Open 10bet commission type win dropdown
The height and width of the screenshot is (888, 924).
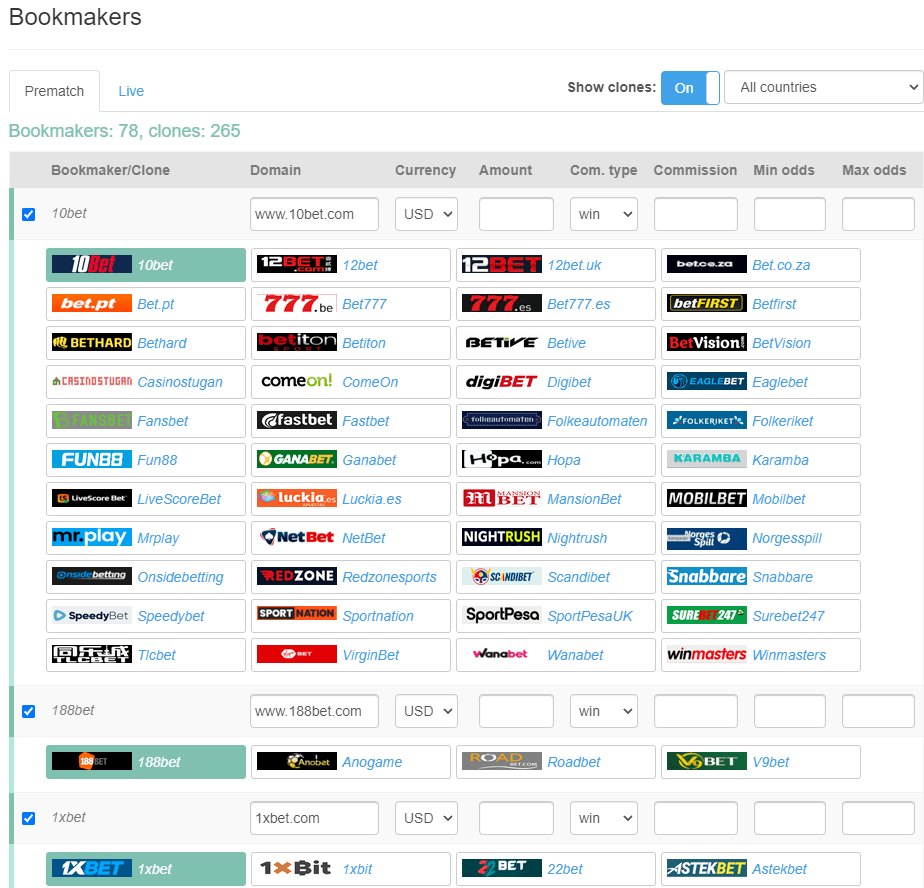603,214
